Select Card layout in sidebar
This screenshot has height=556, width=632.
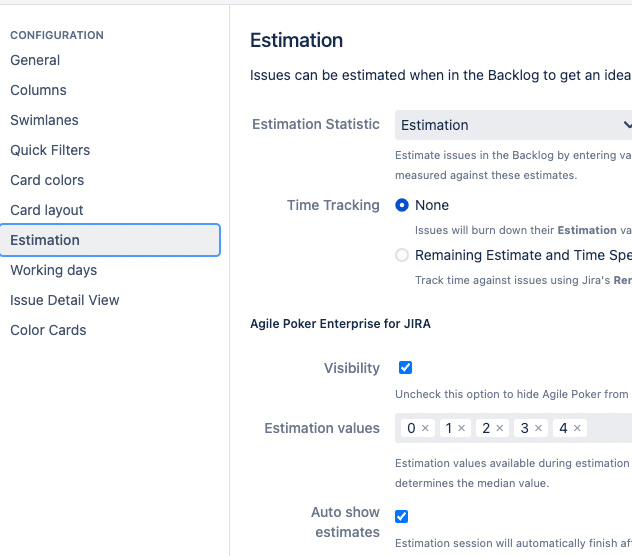(47, 210)
